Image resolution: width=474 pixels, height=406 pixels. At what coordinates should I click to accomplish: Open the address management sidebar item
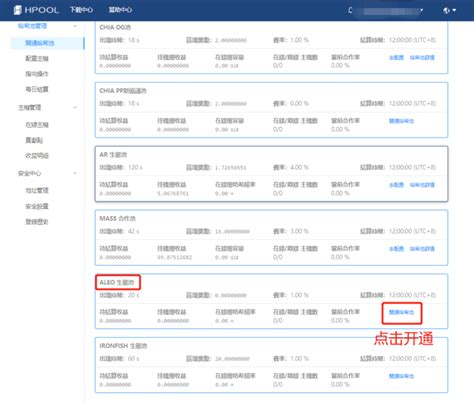tap(37, 190)
